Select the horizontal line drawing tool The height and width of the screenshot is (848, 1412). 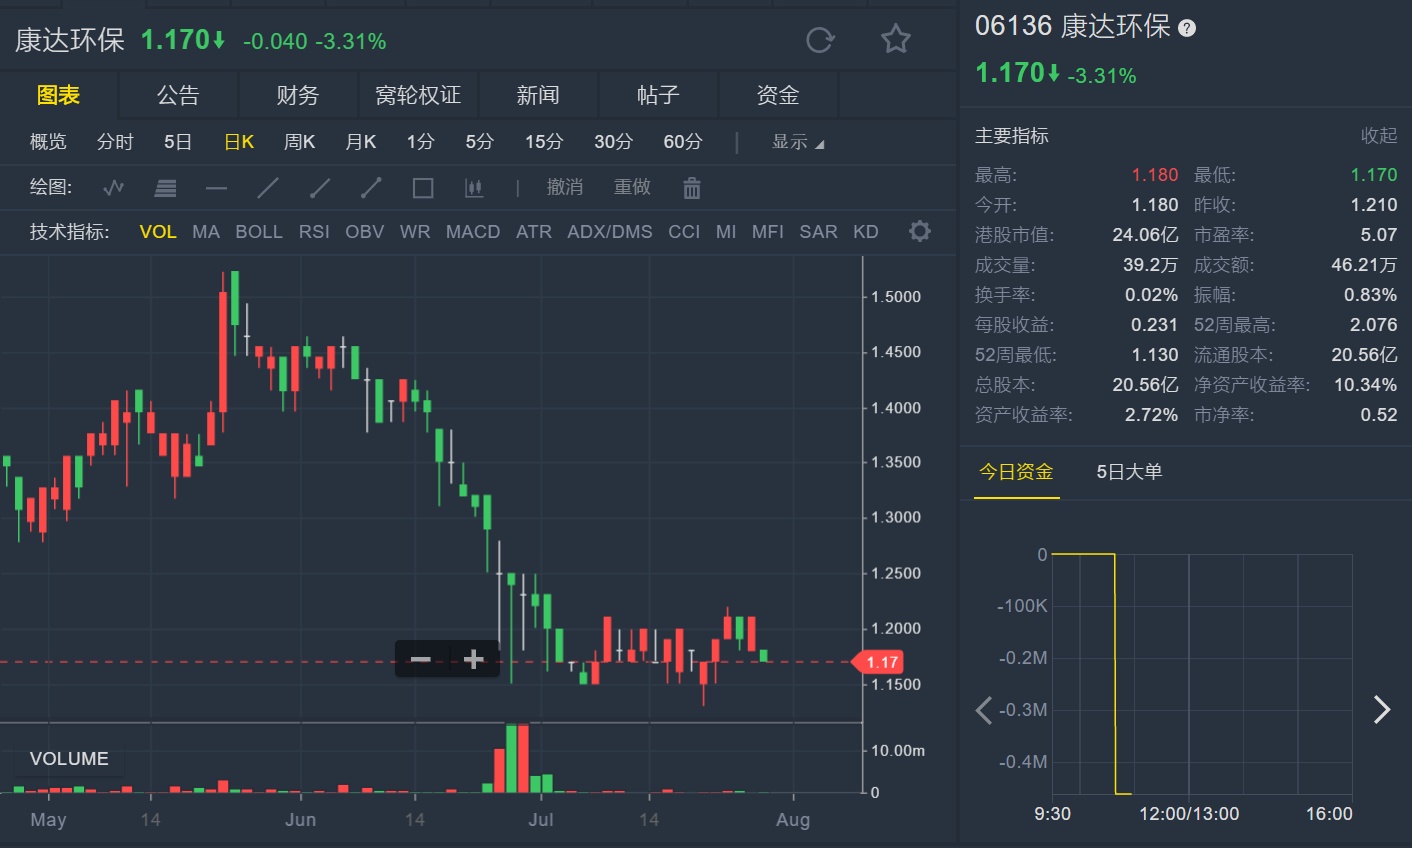click(216, 188)
